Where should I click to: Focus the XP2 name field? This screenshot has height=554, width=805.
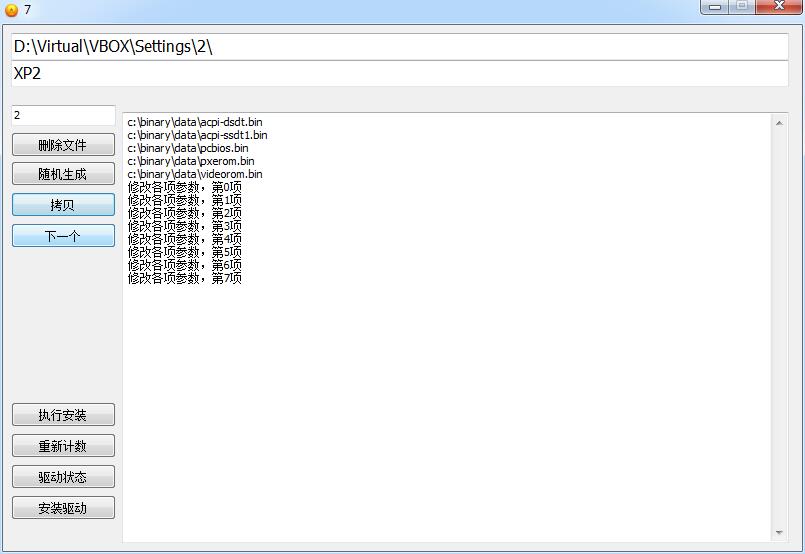click(x=399, y=73)
